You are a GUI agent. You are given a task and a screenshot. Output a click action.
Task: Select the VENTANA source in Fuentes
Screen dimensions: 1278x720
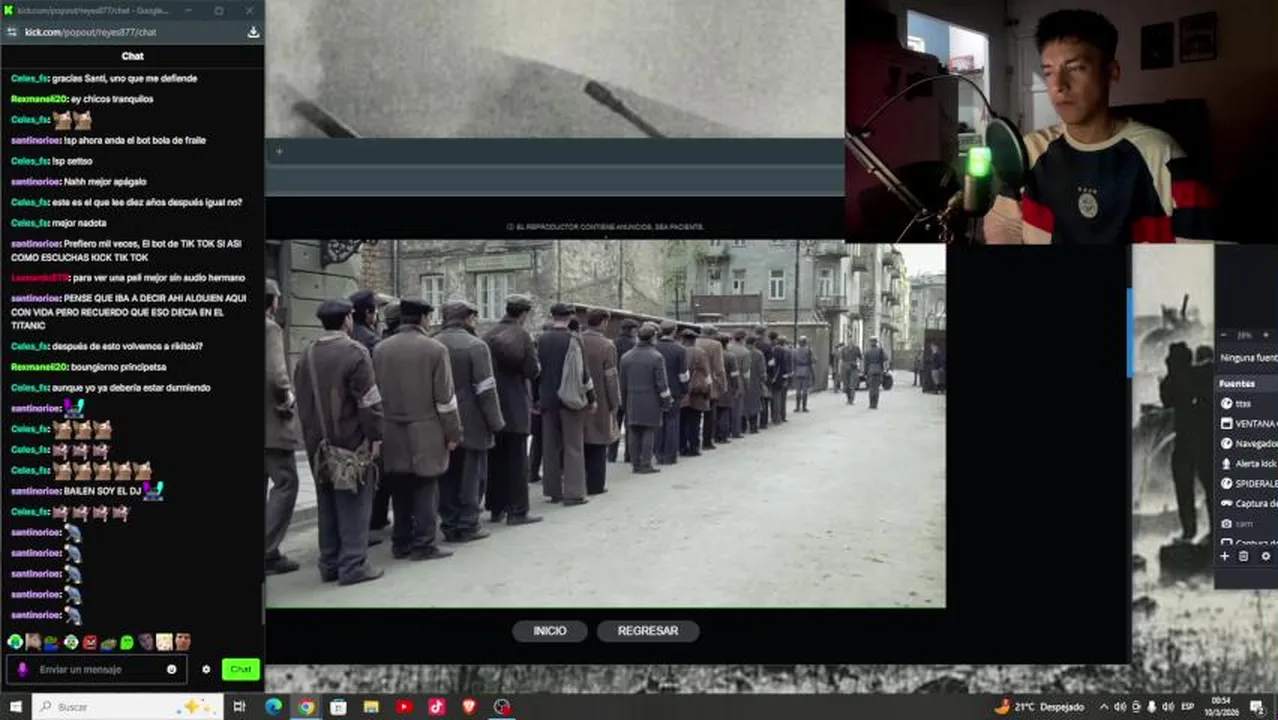pos(1247,423)
